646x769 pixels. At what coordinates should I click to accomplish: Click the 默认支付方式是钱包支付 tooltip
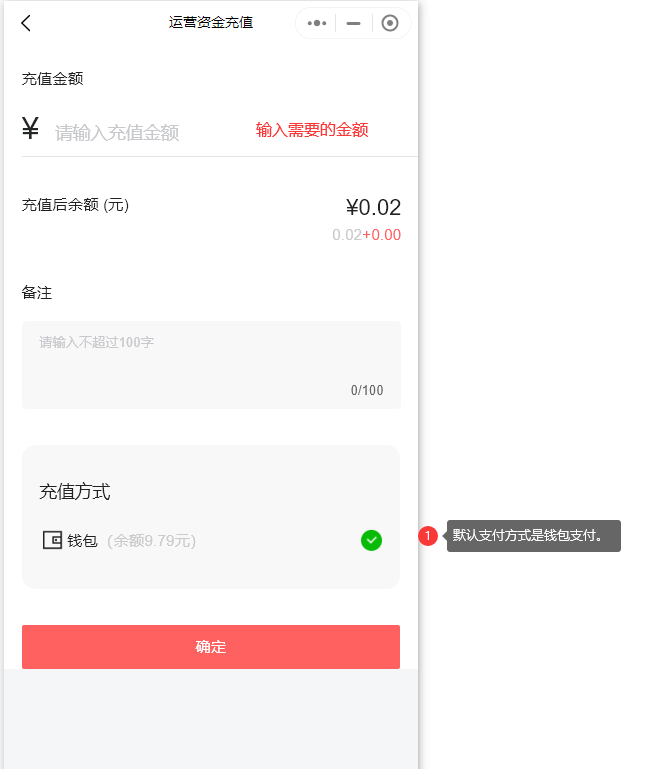pyautogui.click(x=533, y=536)
